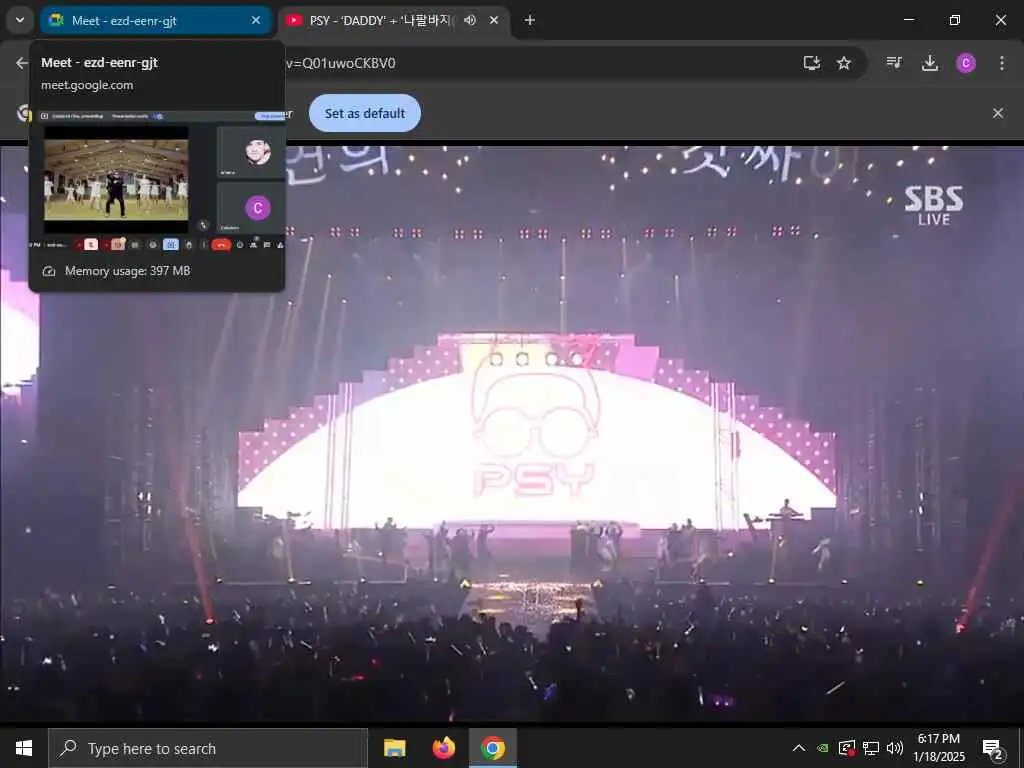Open the NVIDIA tray icon
The image size is (1024, 768).
tap(823, 748)
